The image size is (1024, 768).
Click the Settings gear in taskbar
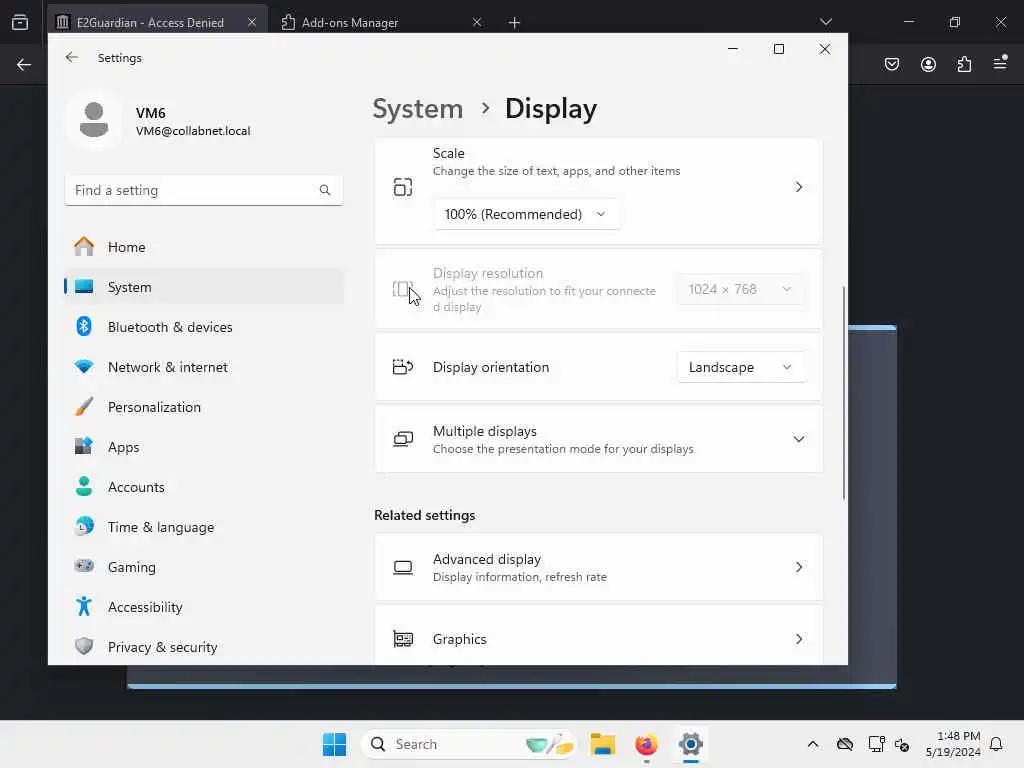tap(690, 744)
